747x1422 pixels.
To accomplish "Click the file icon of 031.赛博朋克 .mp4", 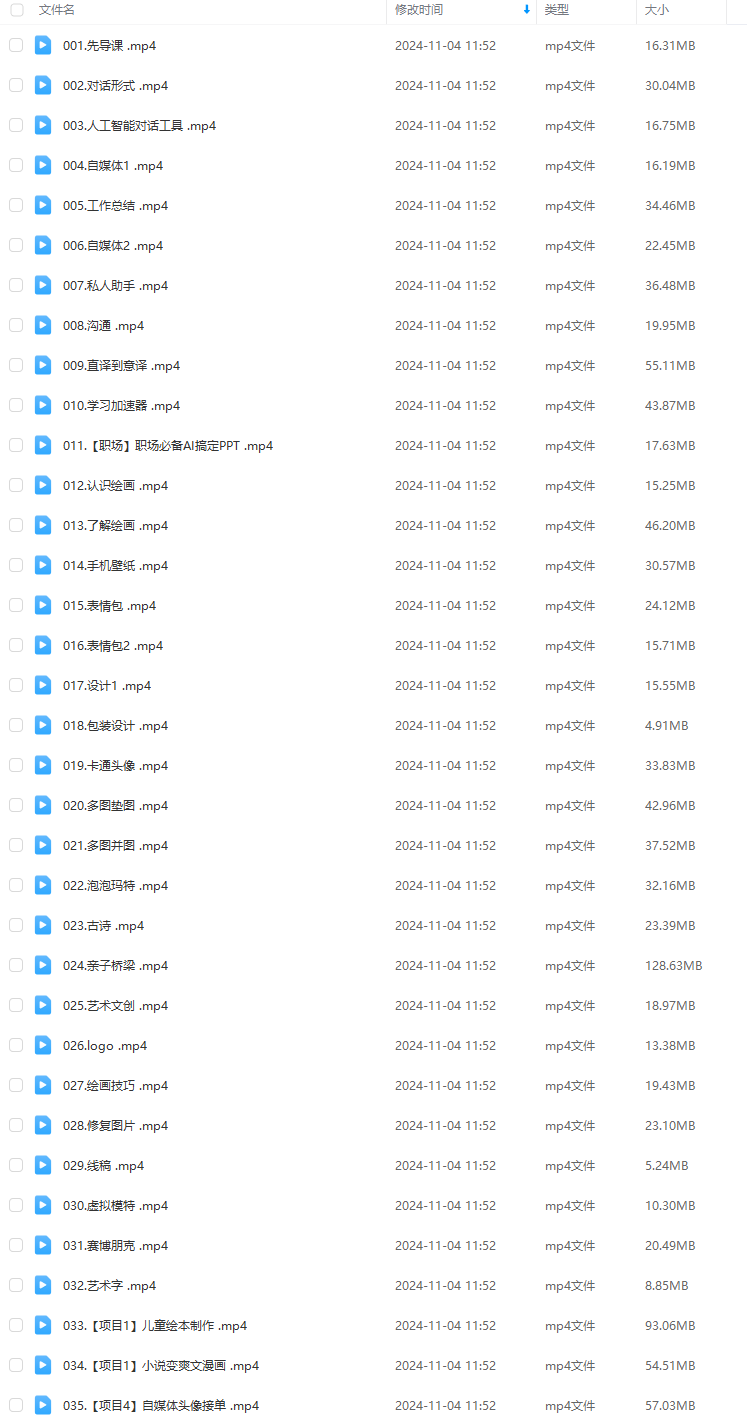I will tap(43, 1245).
